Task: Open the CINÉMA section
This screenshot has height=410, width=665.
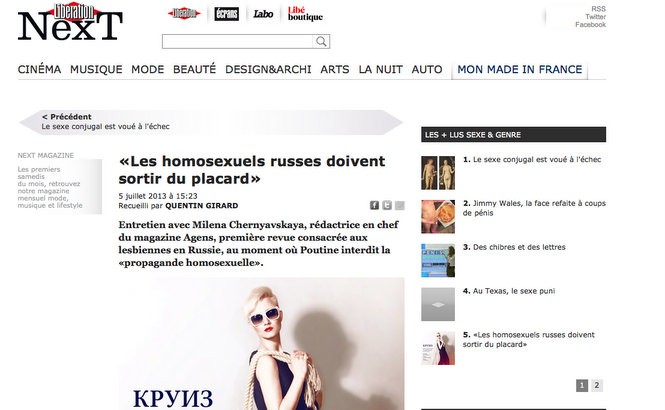Action: coord(39,70)
